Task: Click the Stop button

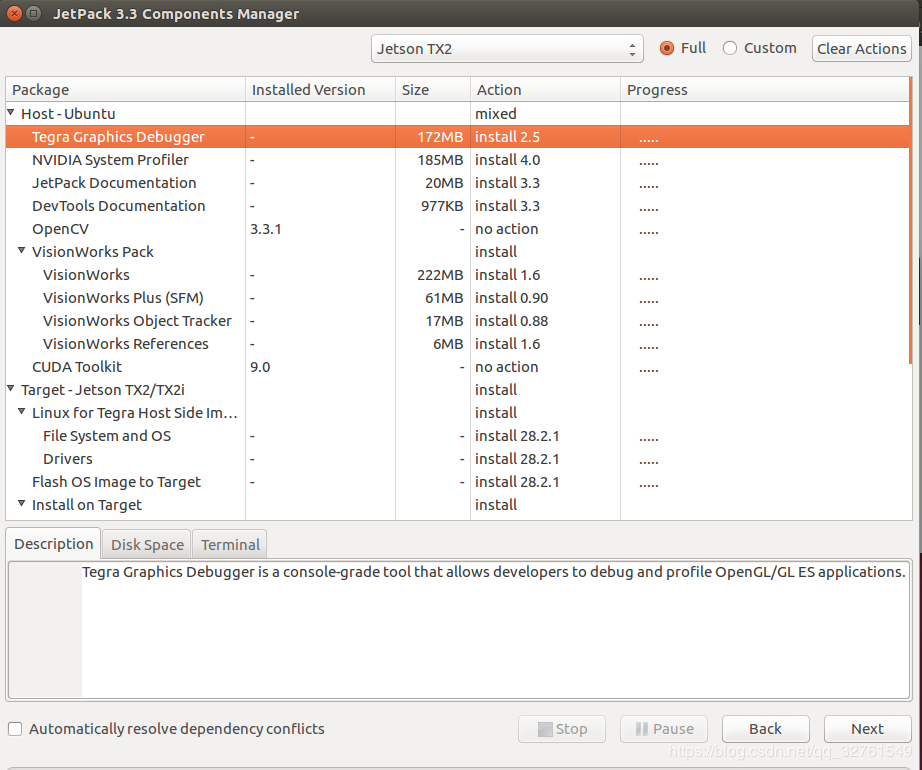Action: coord(562,729)
